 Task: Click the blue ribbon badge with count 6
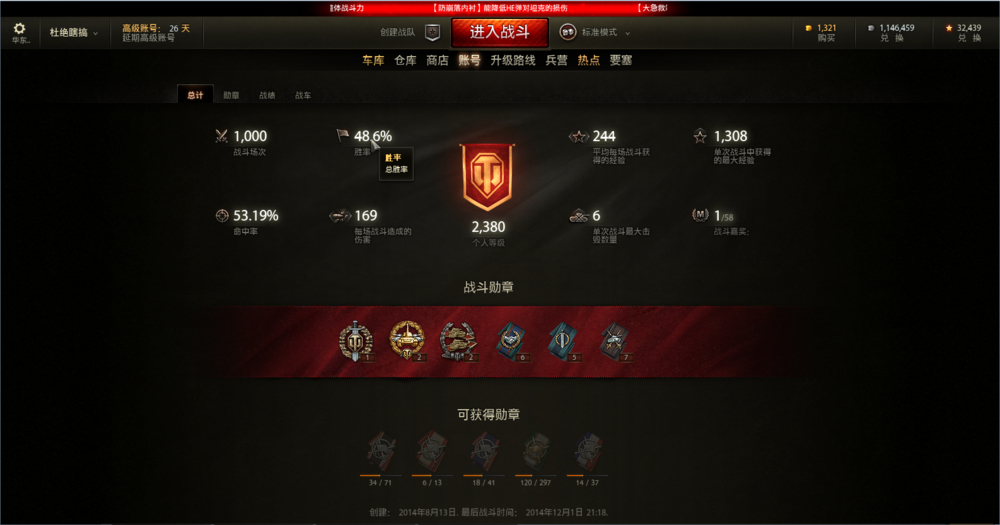511,341
